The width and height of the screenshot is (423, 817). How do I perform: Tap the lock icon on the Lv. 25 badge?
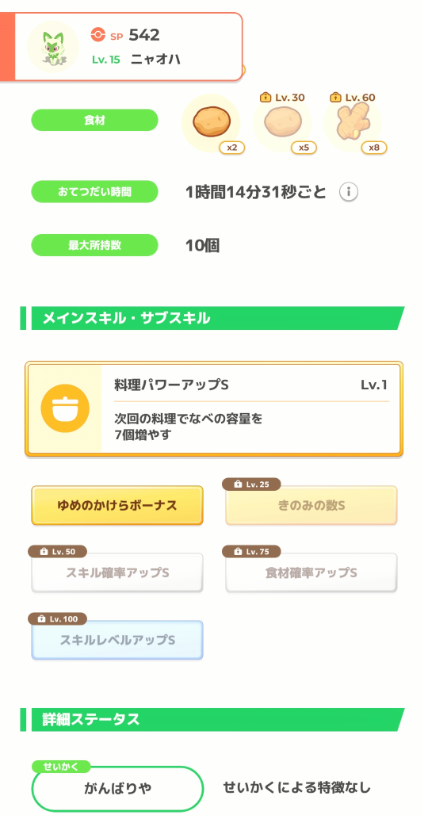(238, 485)
